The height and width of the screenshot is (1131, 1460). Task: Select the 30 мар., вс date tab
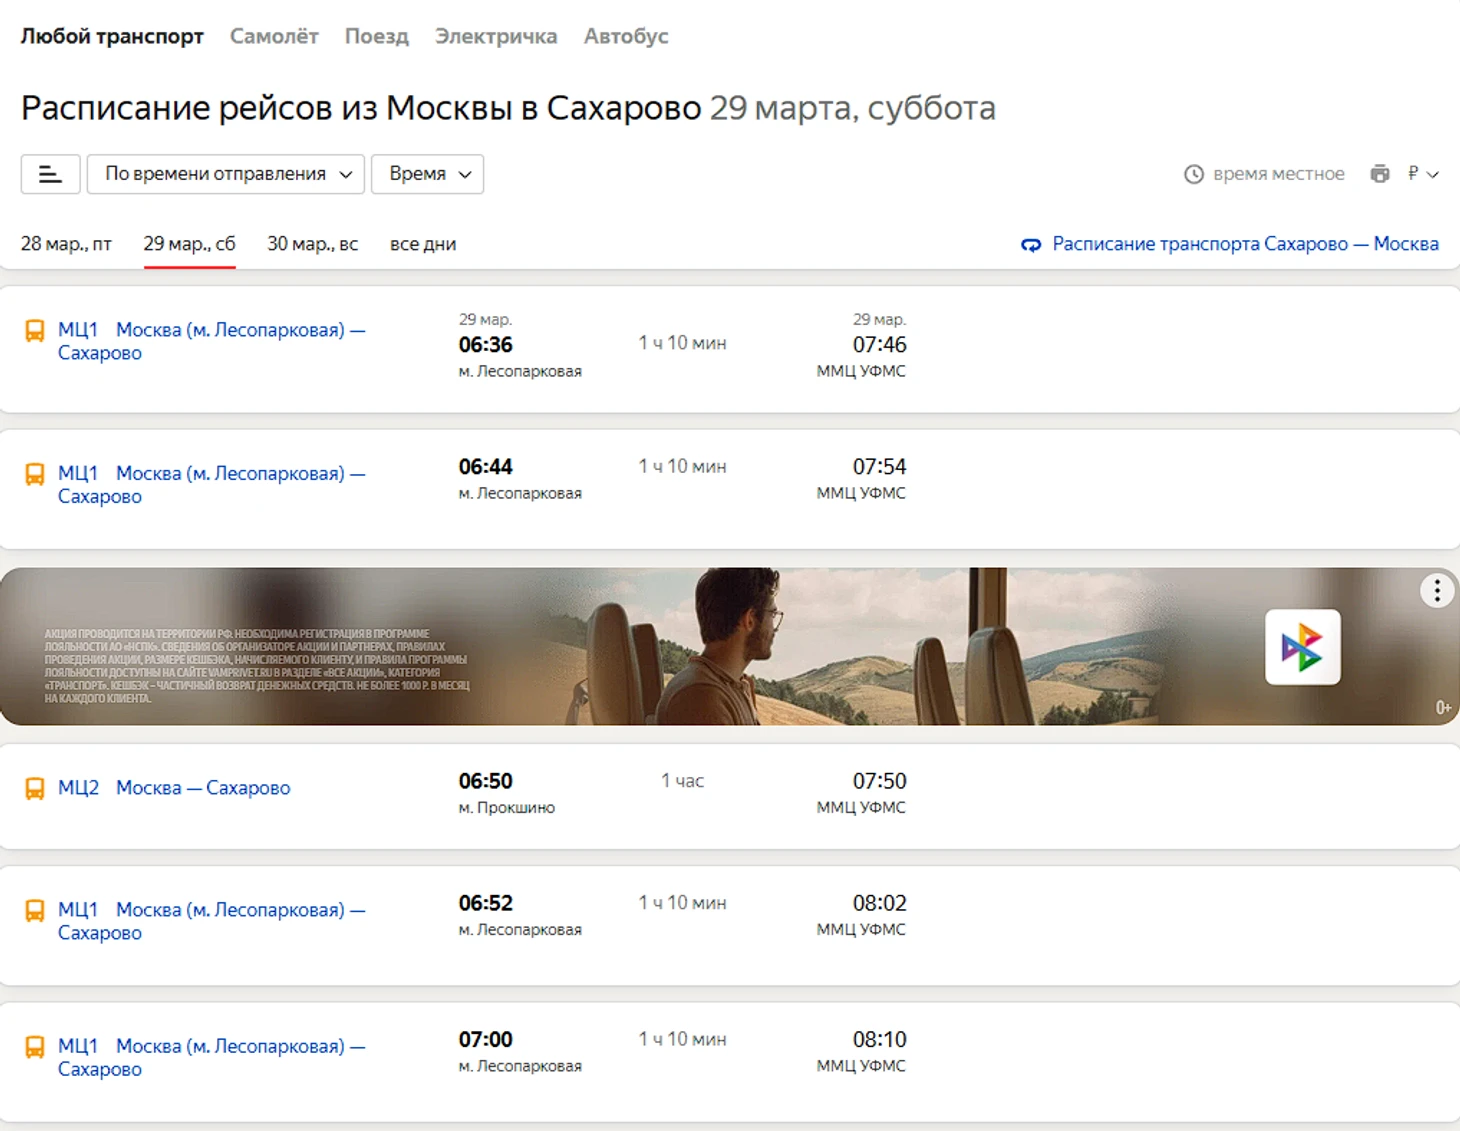coord(312,244)
